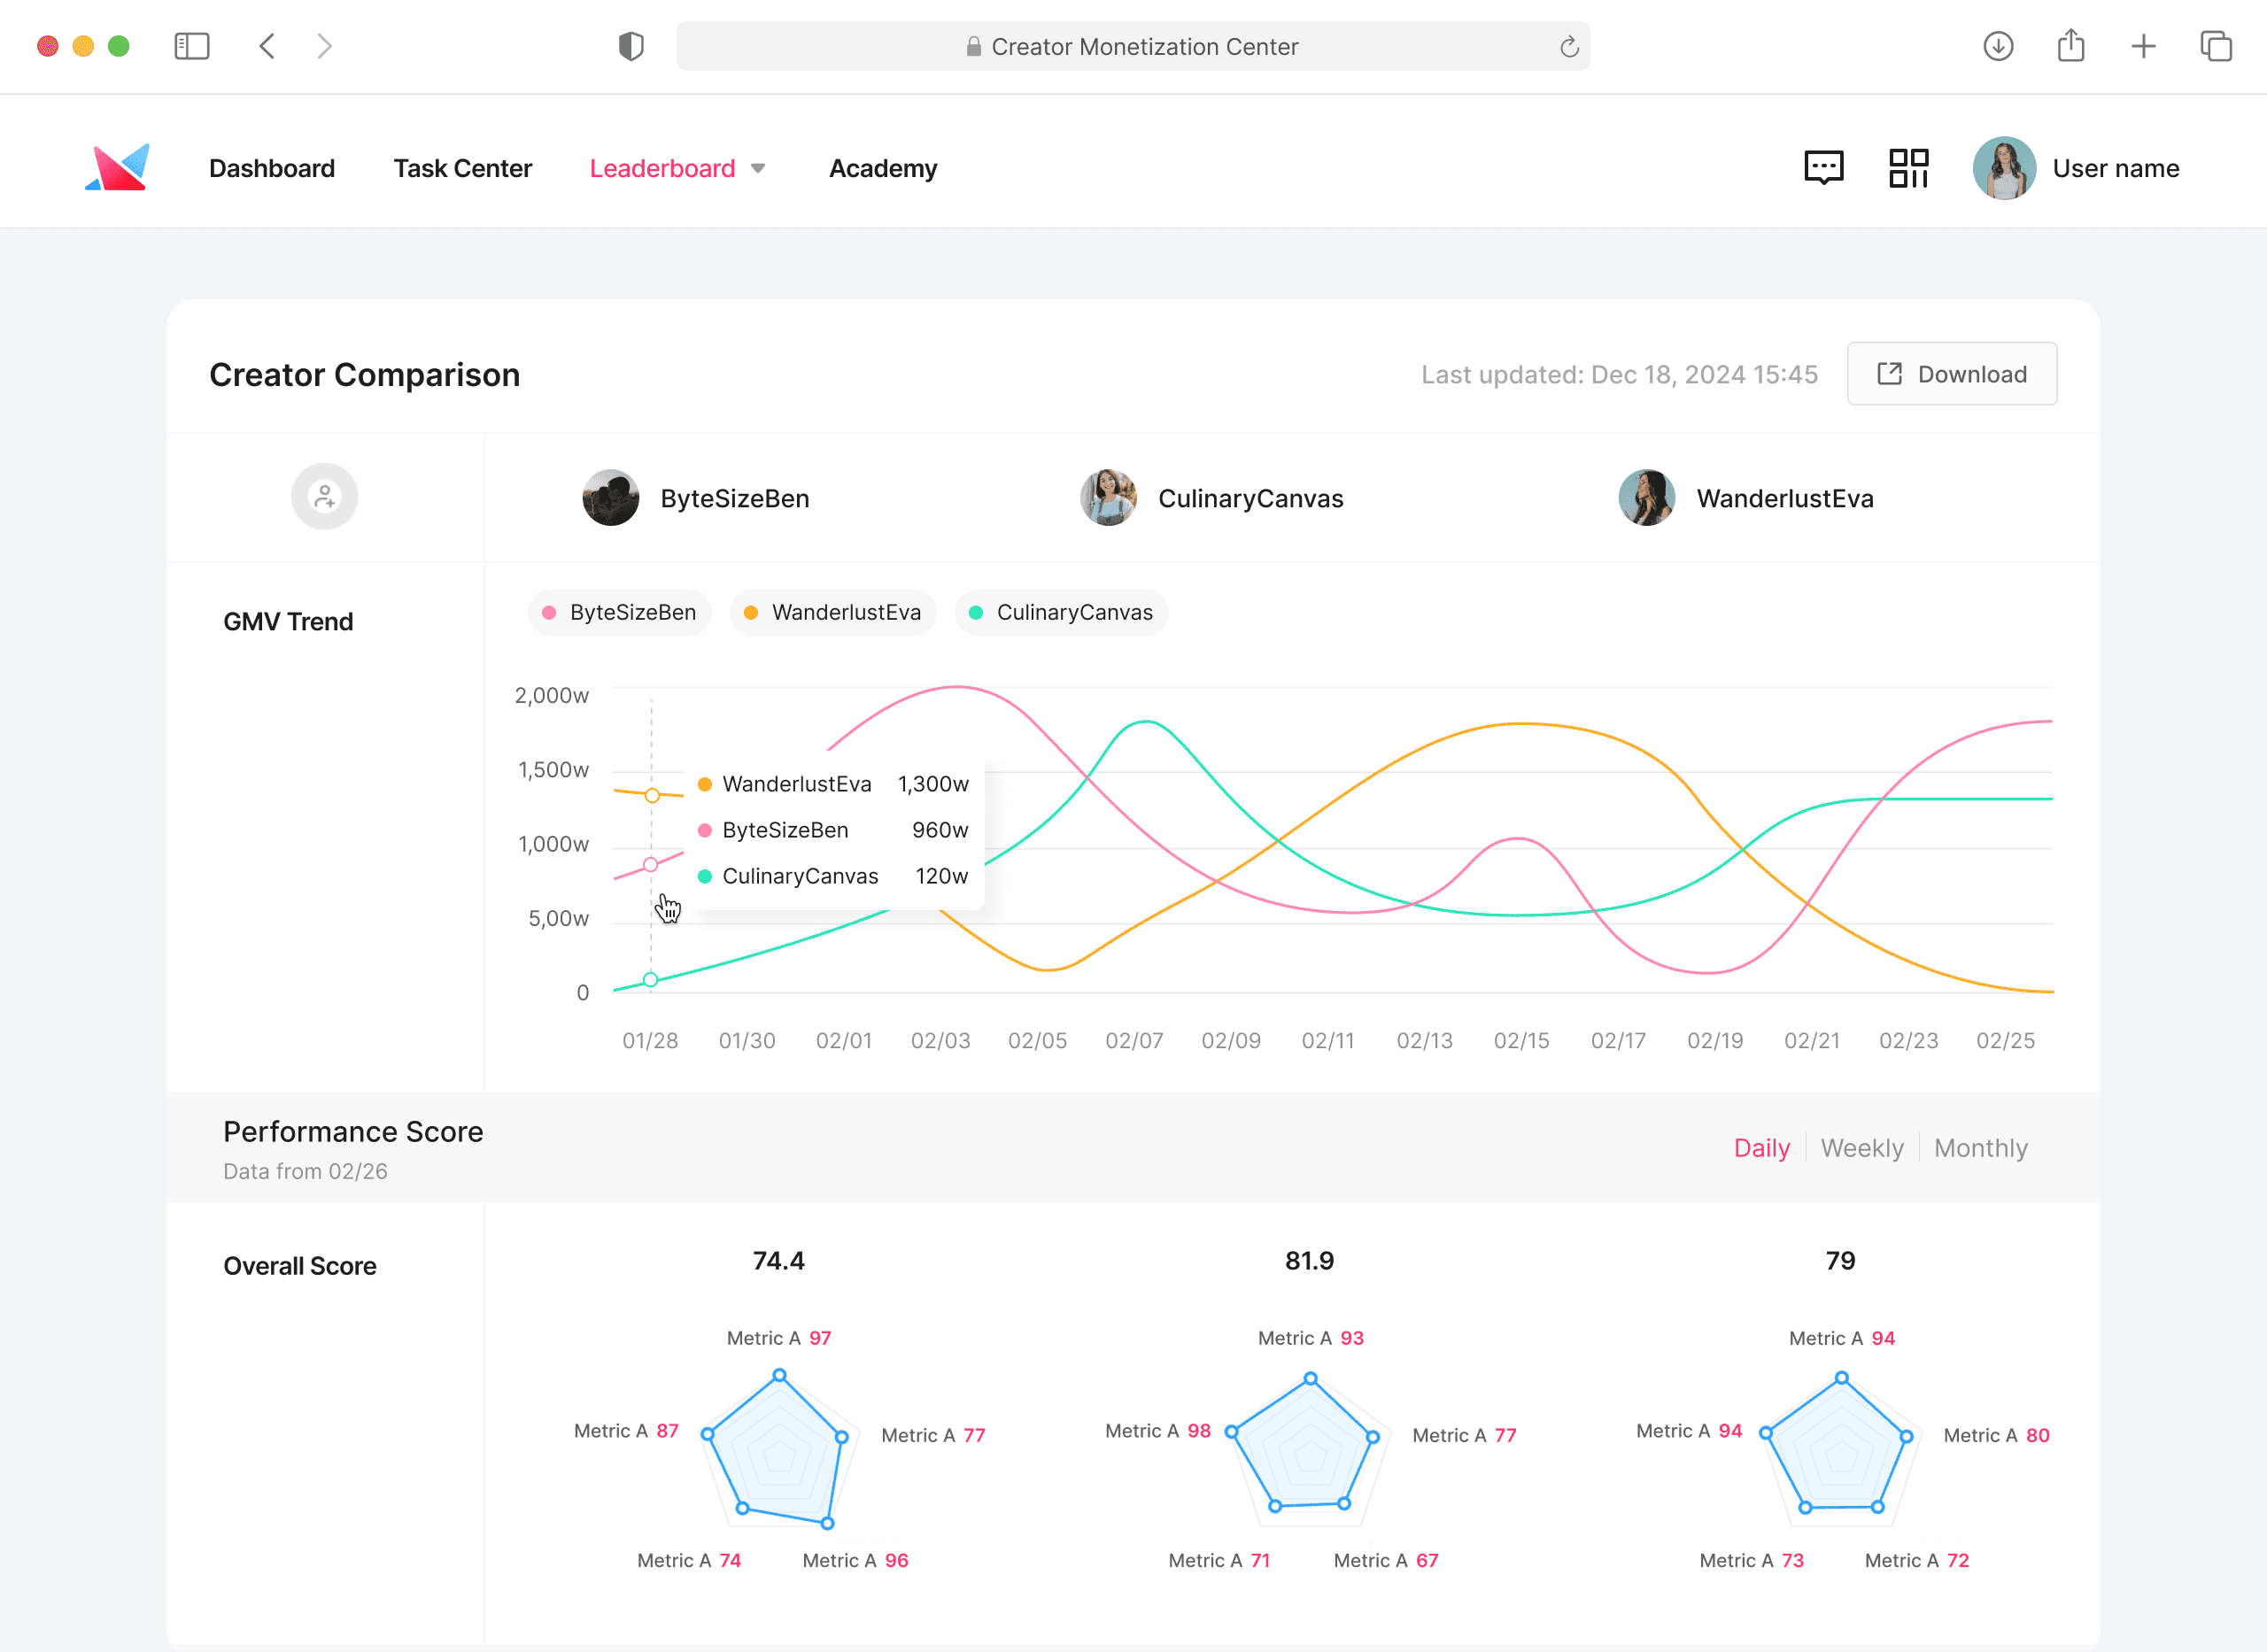Click the 81.9 overall score
This screenshot has width=2267, height=1652.
(x=1309, y=1260)
